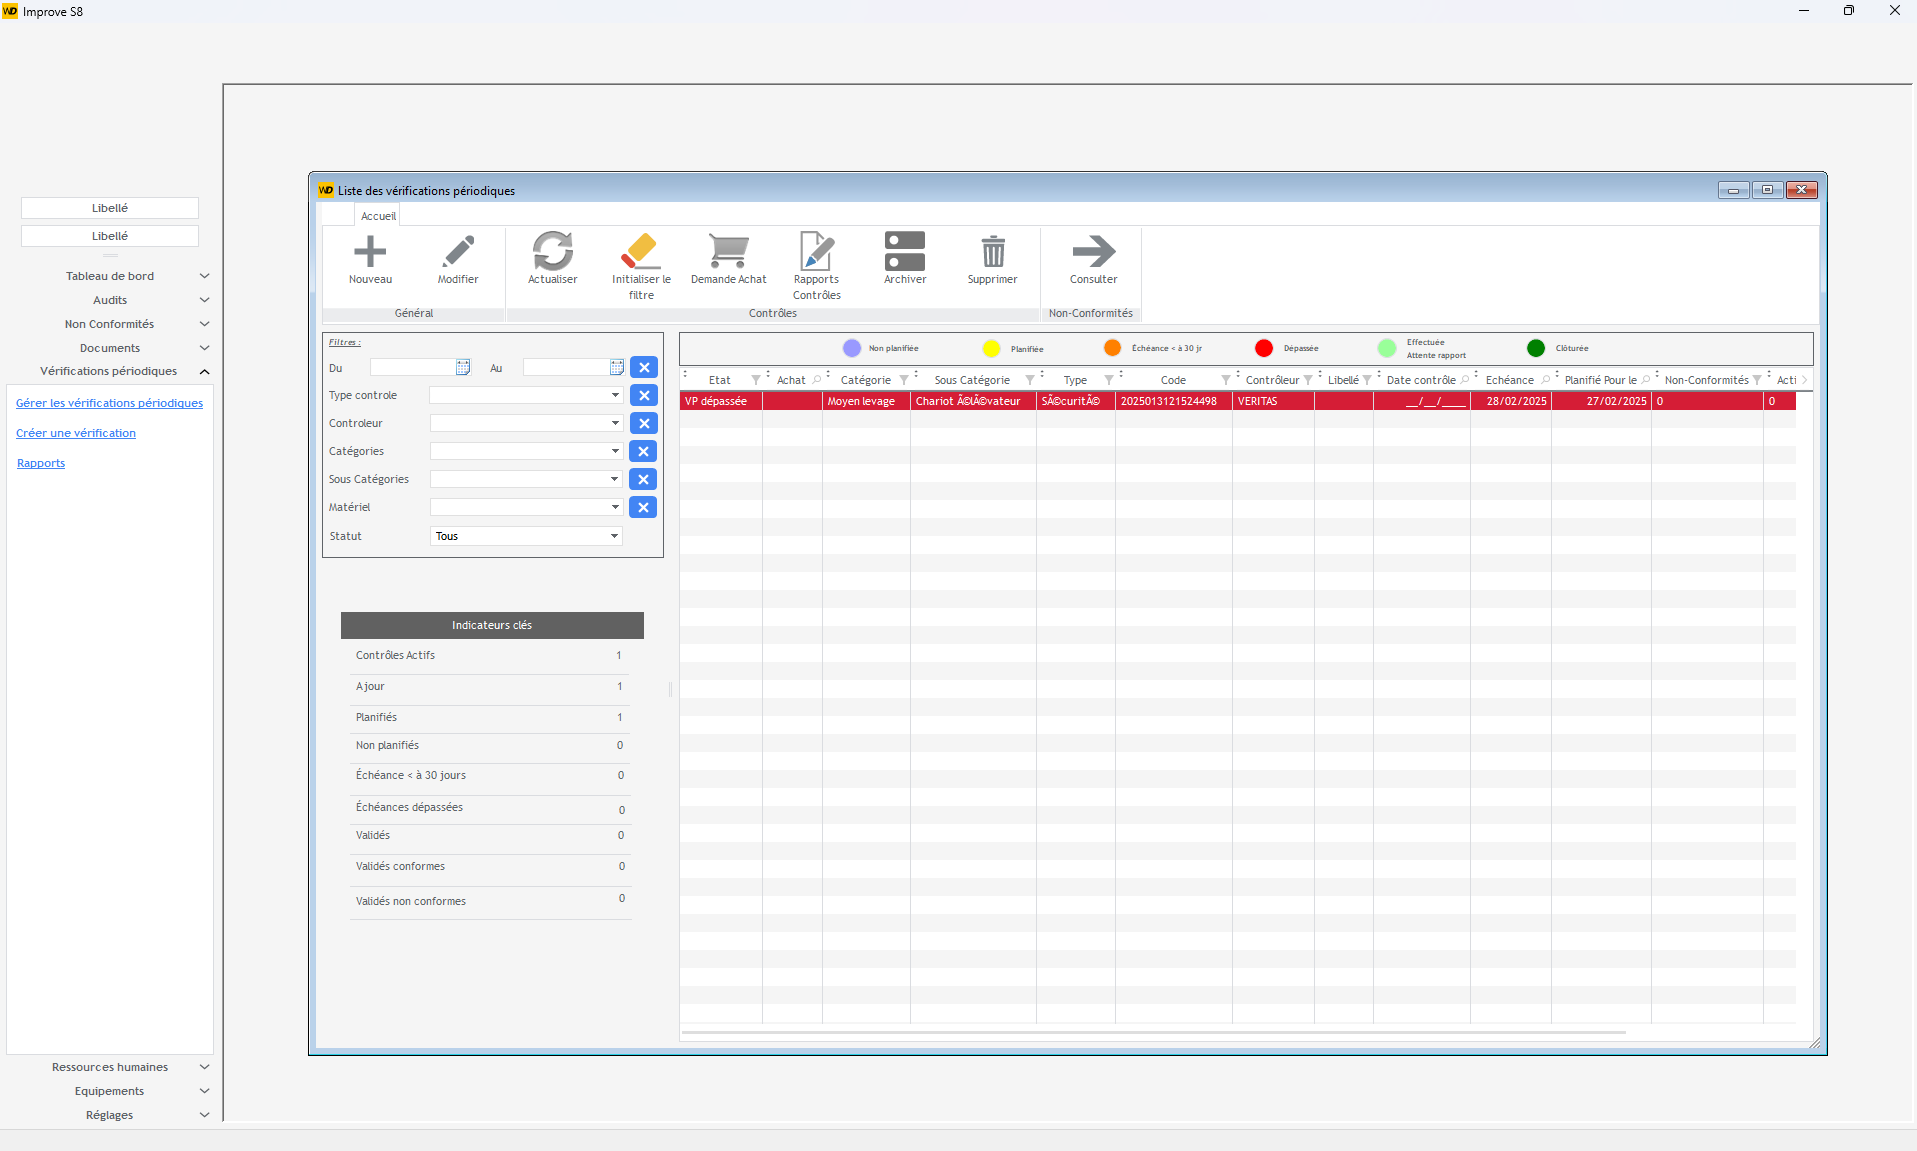The height and width of the screenshot is (1151, 1917).
Task: Select the Accueil ribbon tab
Action: click(x=378, y=216)
